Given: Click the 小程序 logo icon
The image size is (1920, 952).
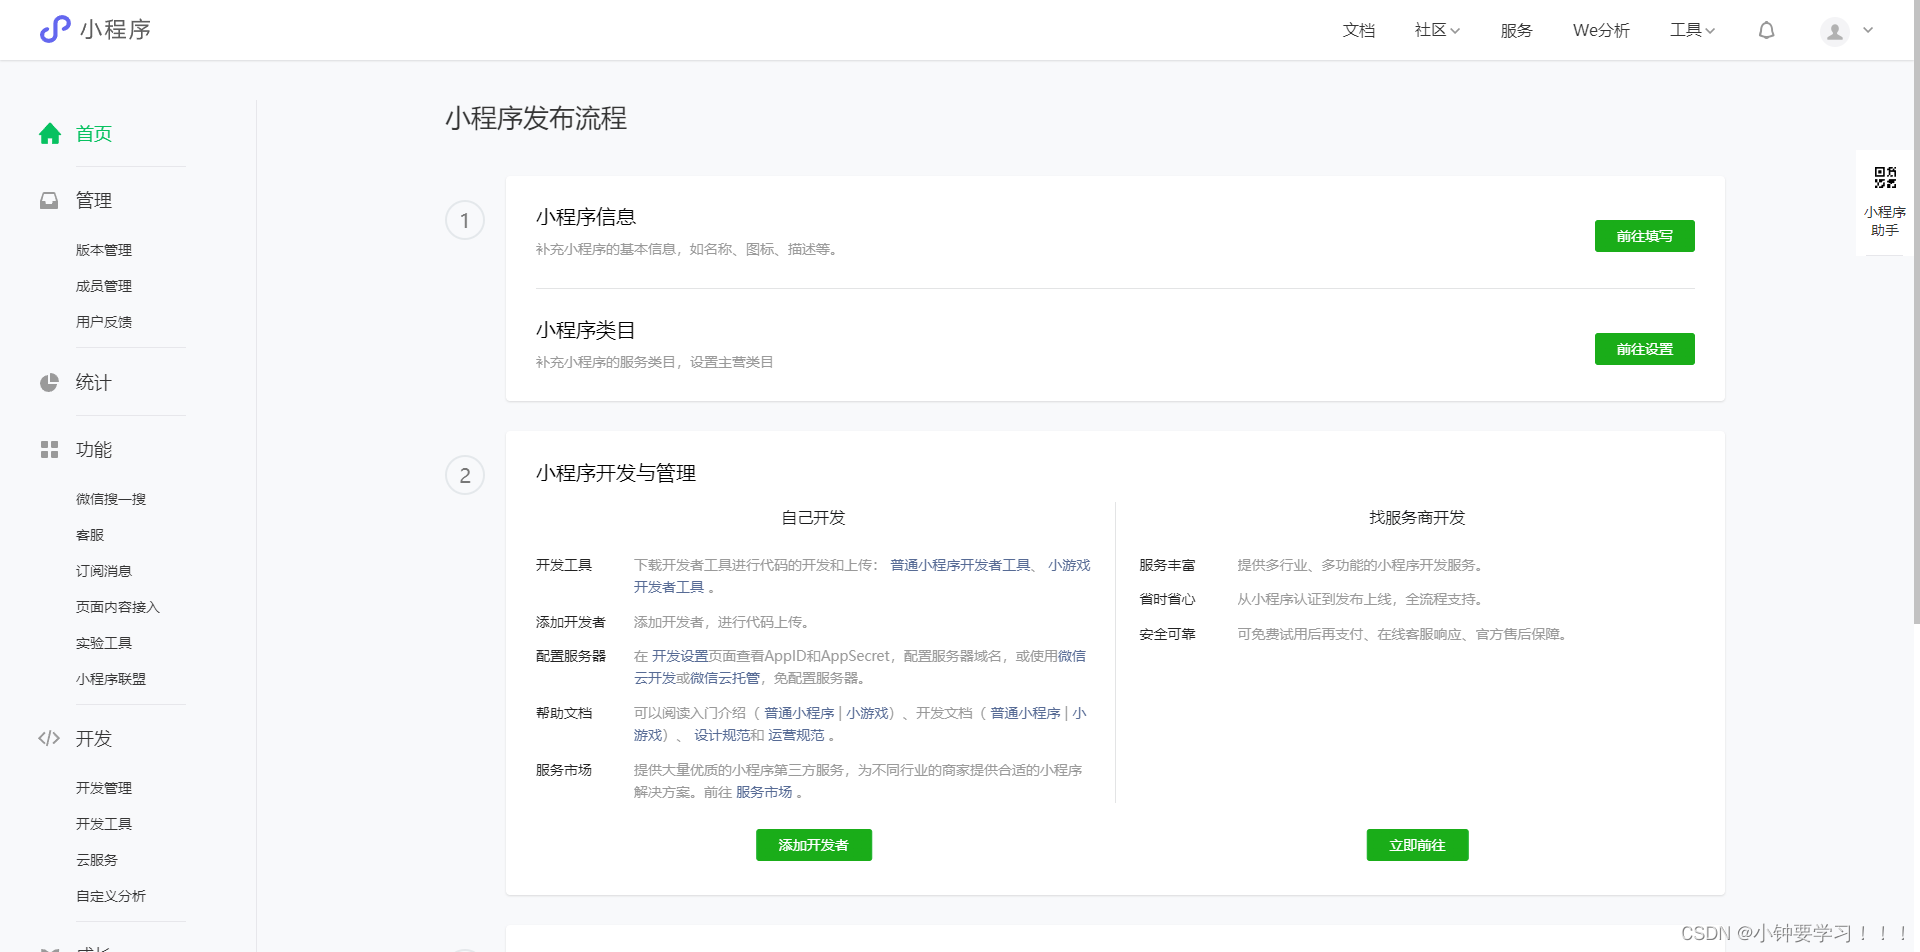Looking at the screenshot, I should (55, 29).
